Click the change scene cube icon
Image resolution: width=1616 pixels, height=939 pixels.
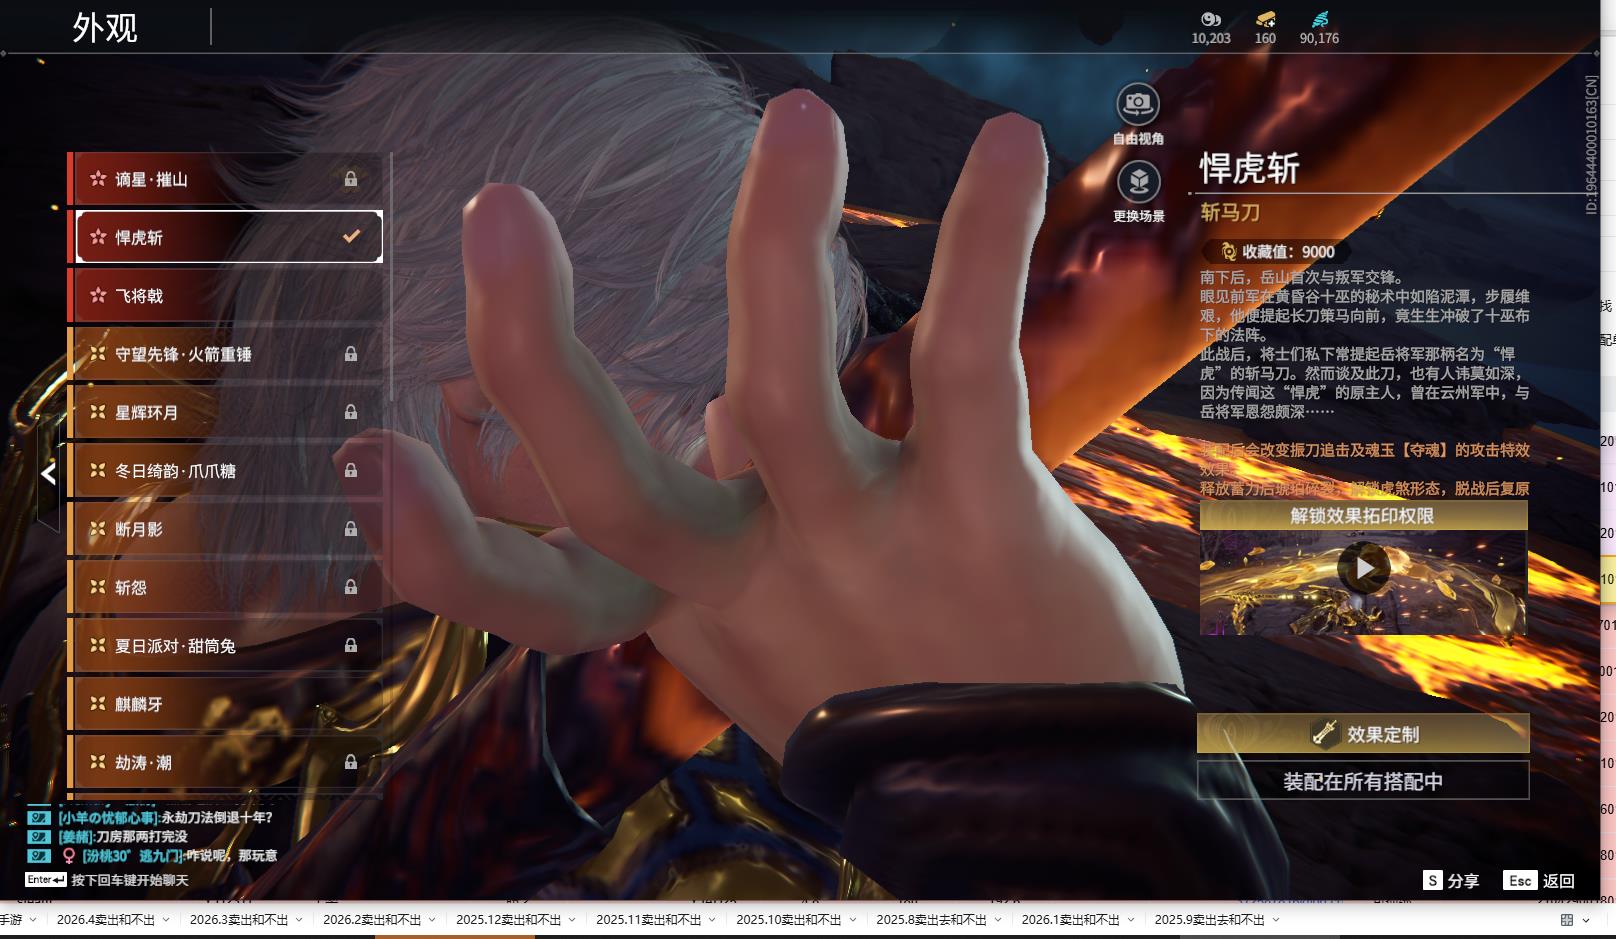tap(1138, 182)
